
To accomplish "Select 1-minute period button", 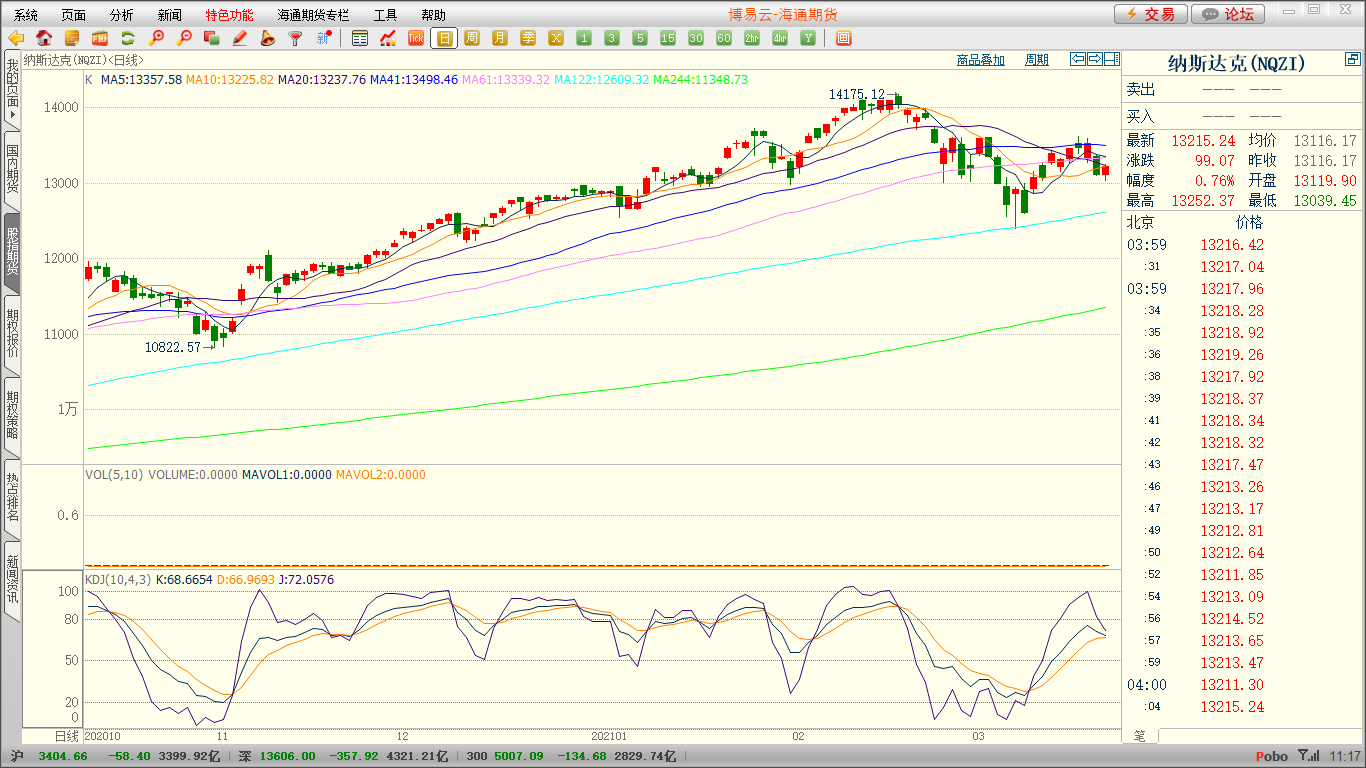I will (x=584, y=38).
